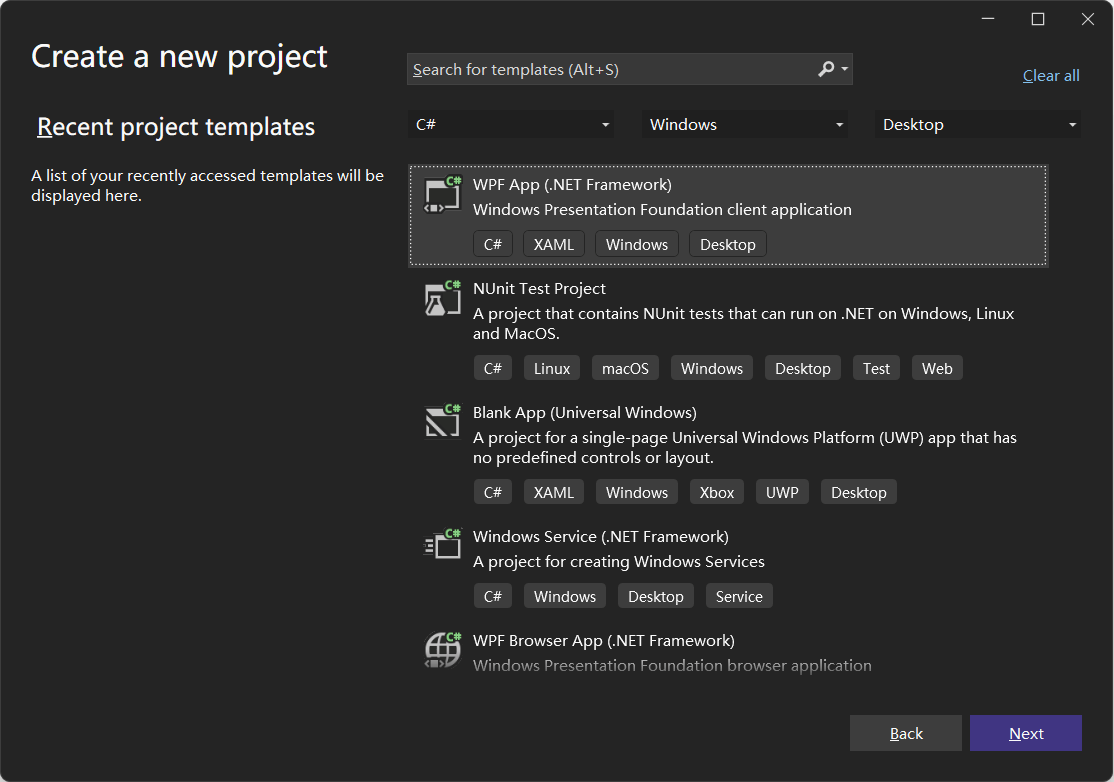Click the Blank App Universal Windows icon
Viewport: 1114px width, 782px height.
443,422
